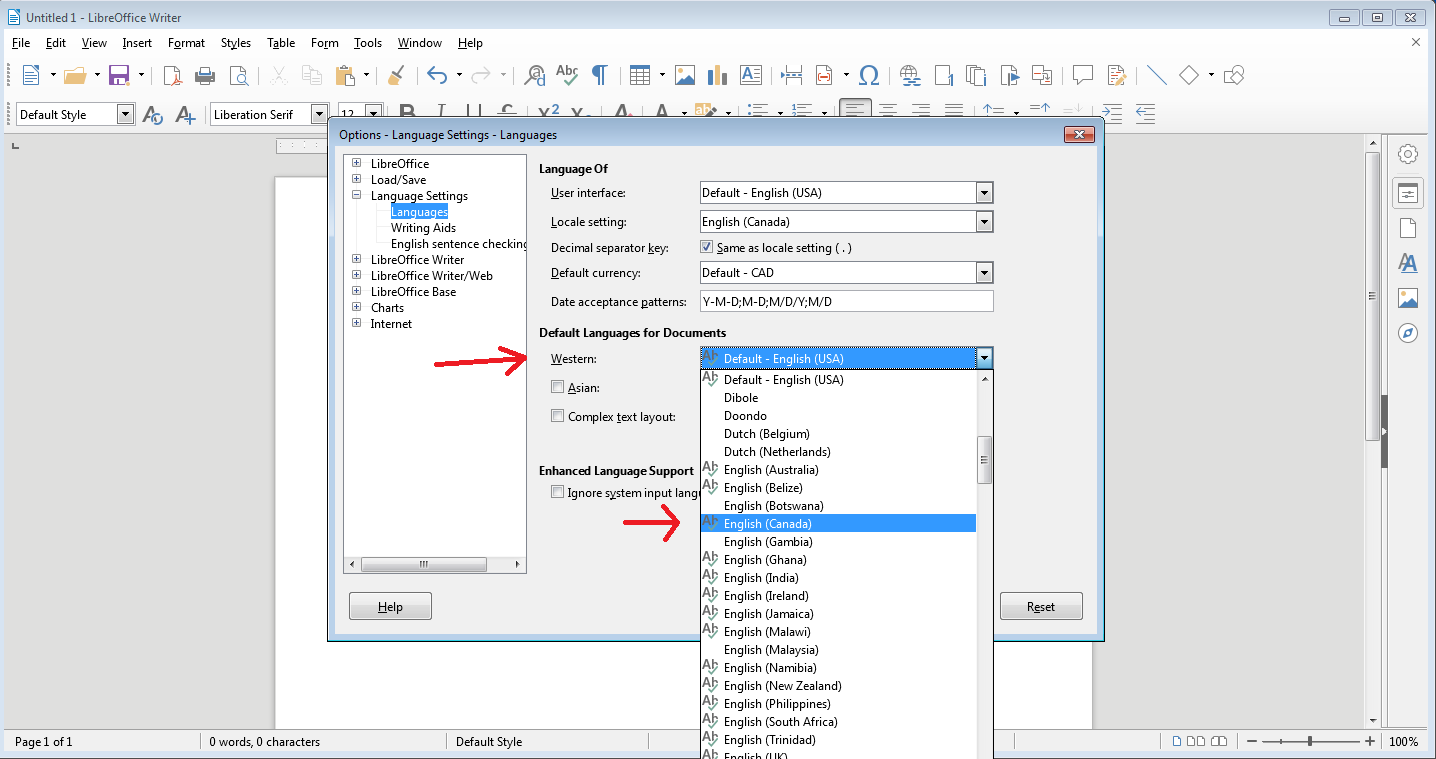Activate Clone Formatting paintbrush
The height and width of the screenshot is (759, 1436).
(x=396, y=75)
